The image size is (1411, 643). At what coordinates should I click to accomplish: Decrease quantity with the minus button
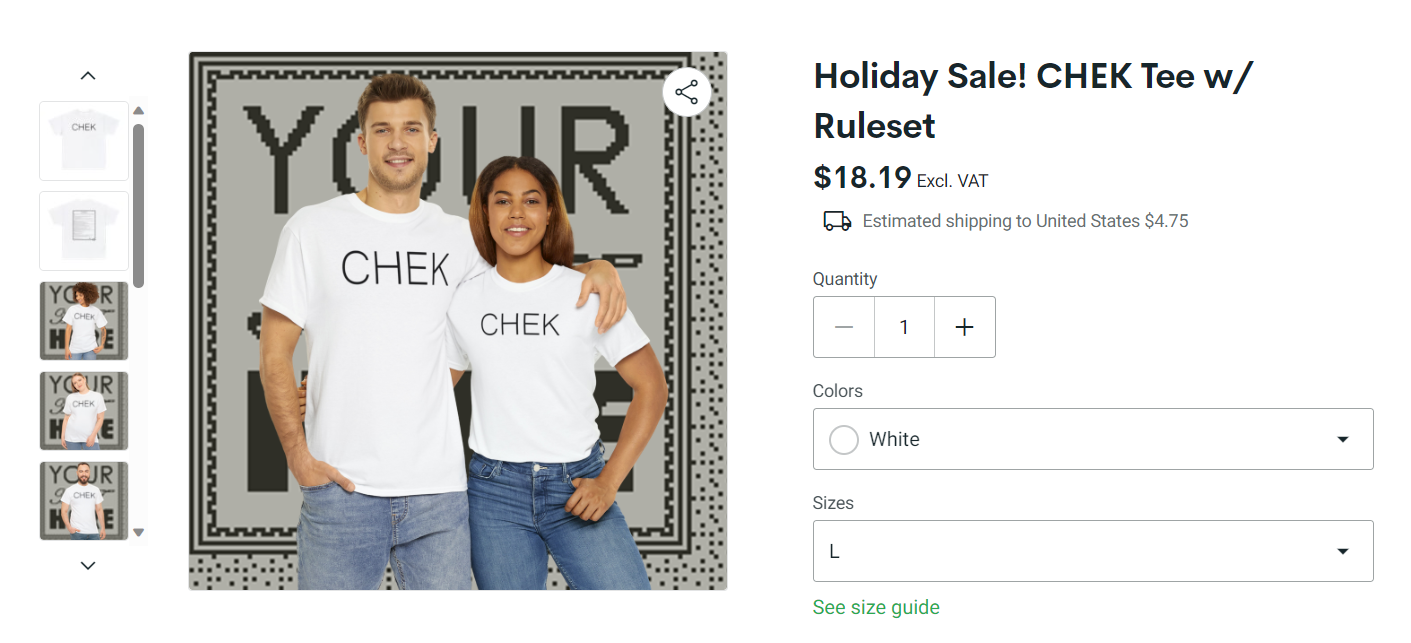[844, 327]
